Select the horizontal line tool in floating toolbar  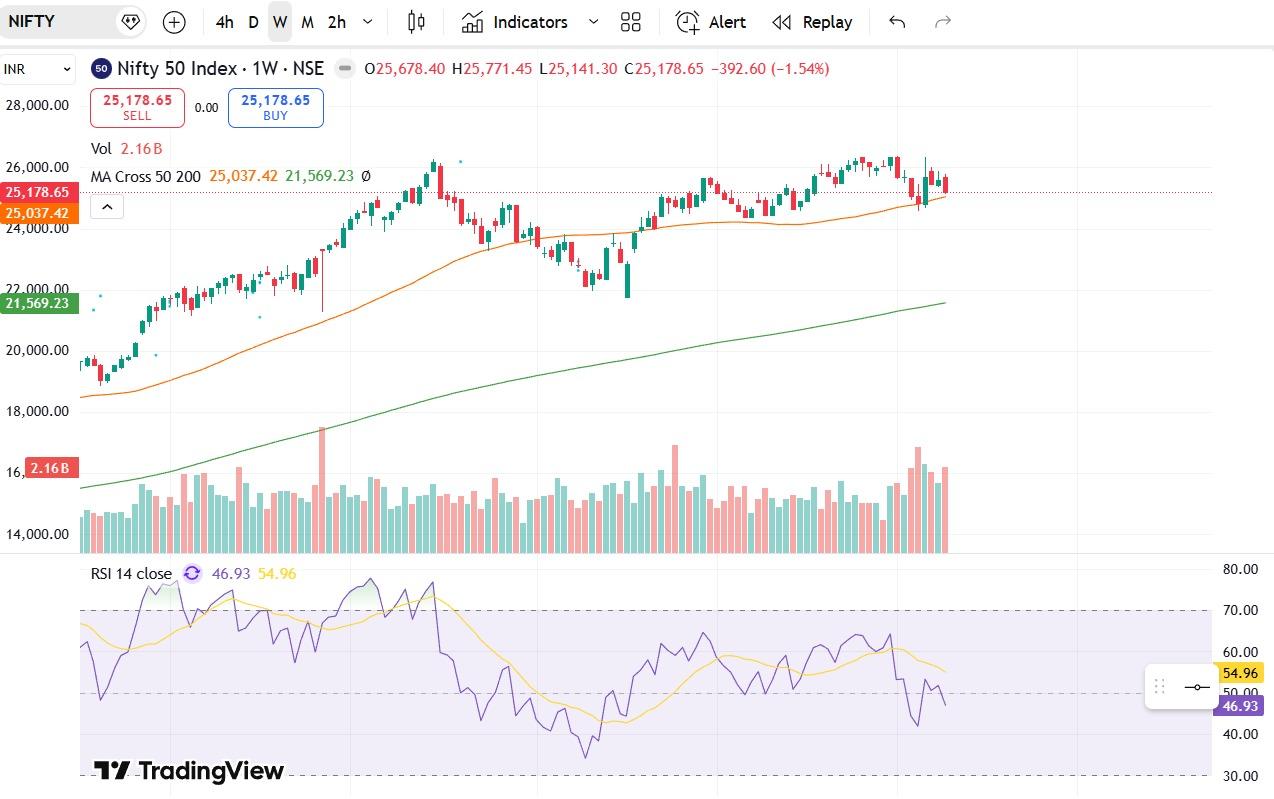pyautogui.click(x=1197, y=687)
